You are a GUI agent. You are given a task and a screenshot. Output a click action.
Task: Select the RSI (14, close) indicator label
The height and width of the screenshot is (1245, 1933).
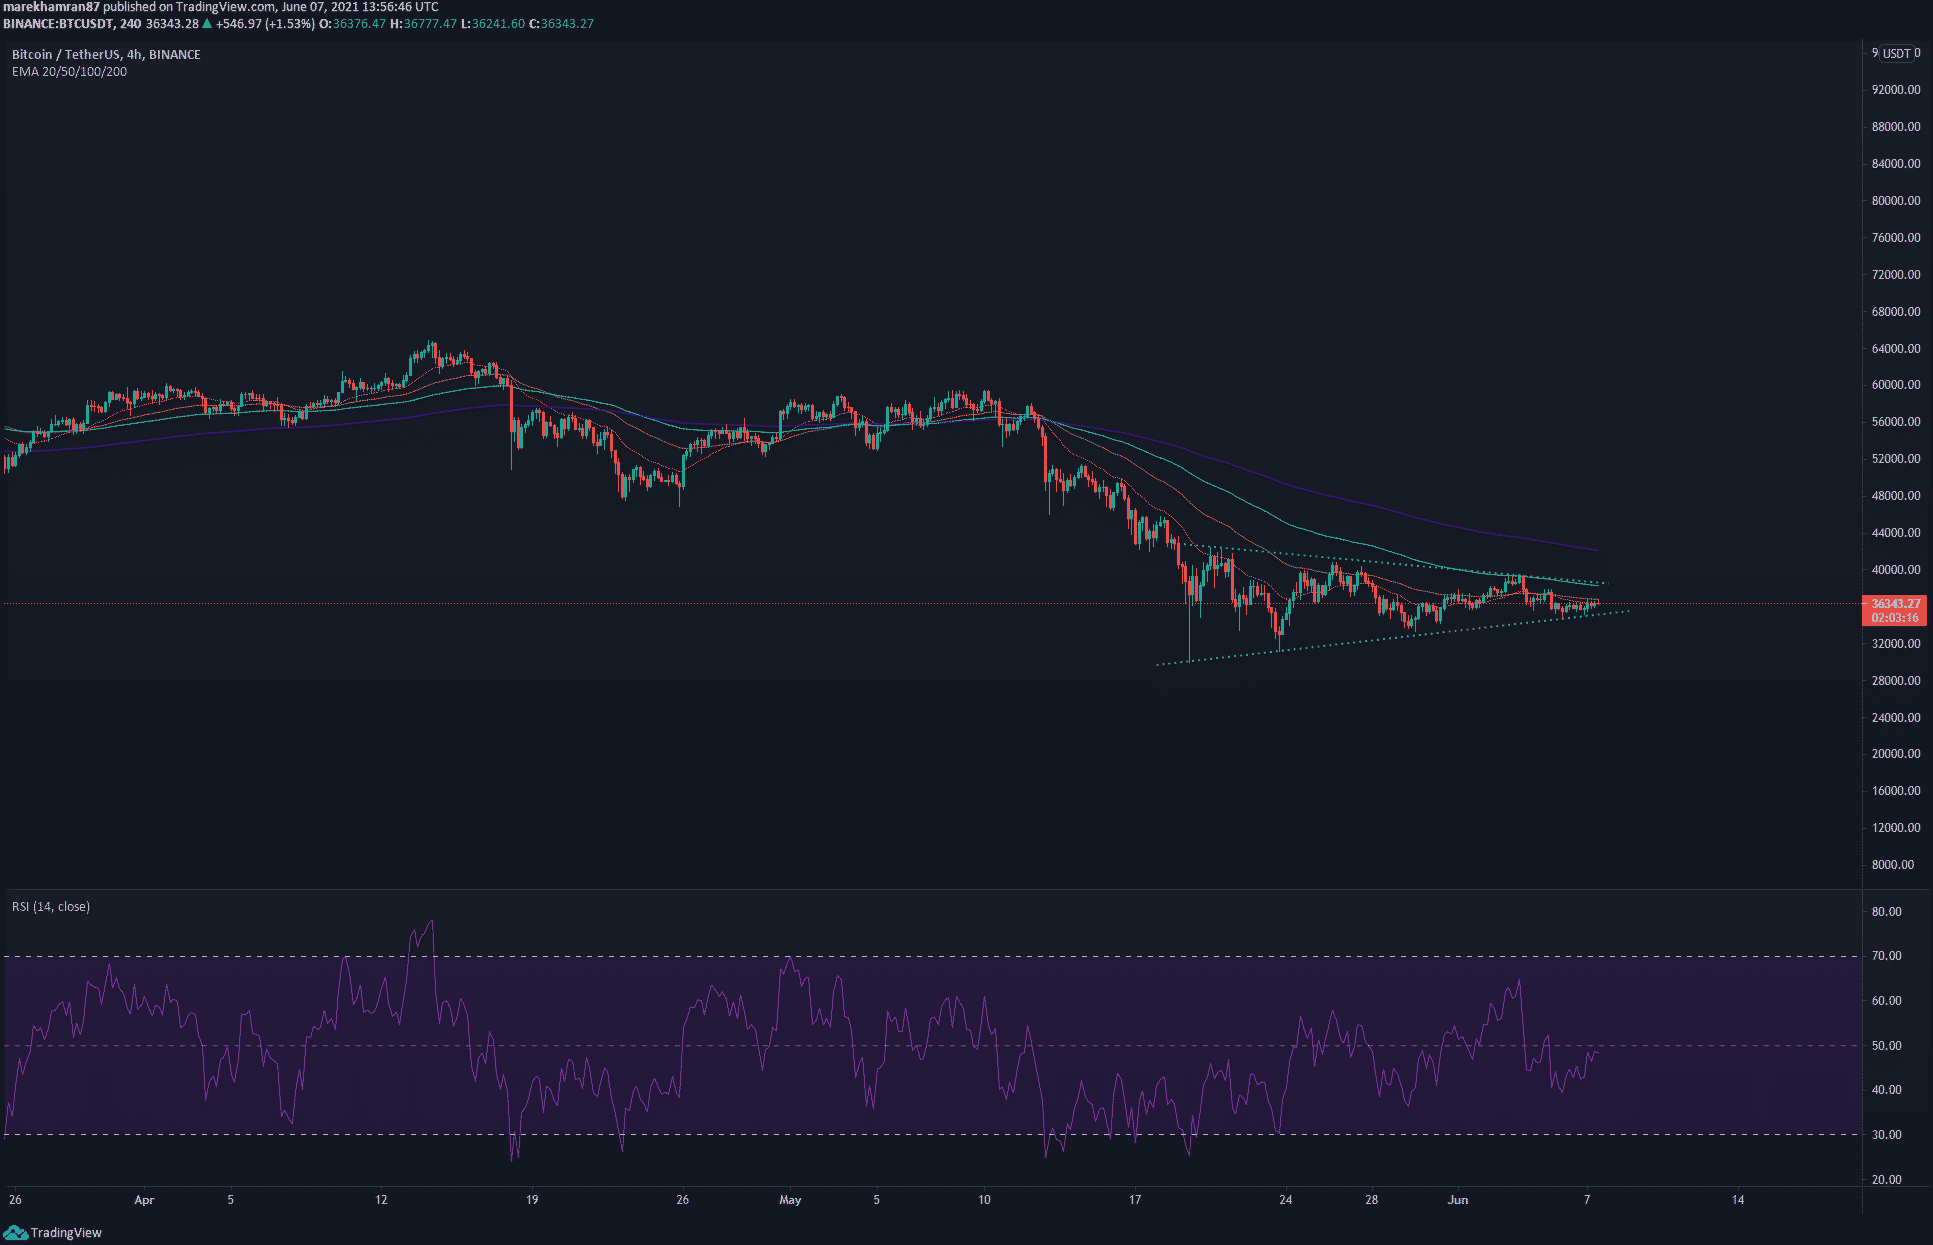[x=51, y=907]
